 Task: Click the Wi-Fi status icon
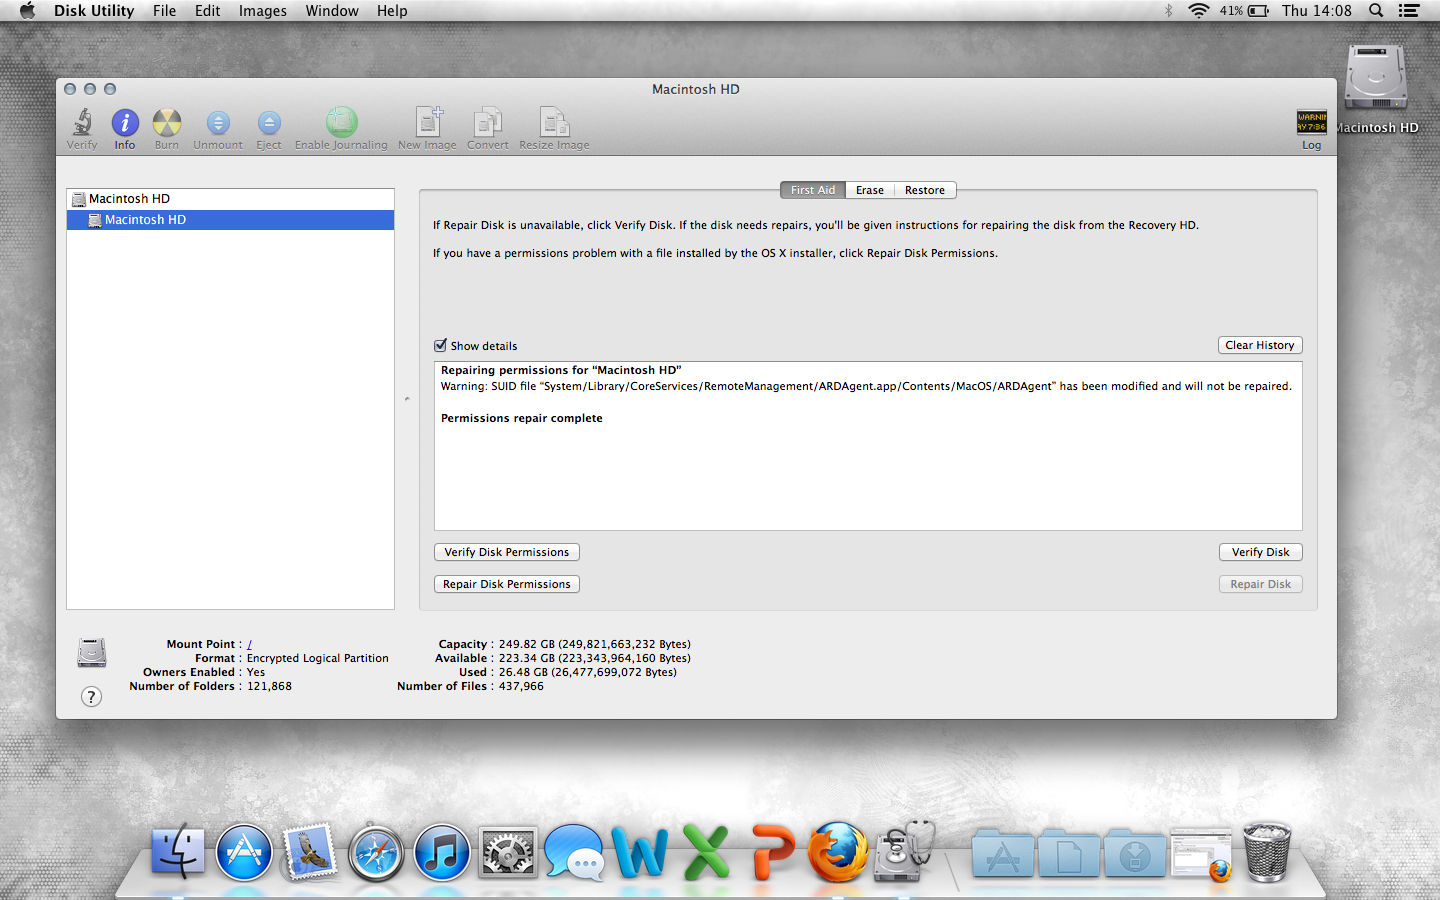(x=1198, y=11)
